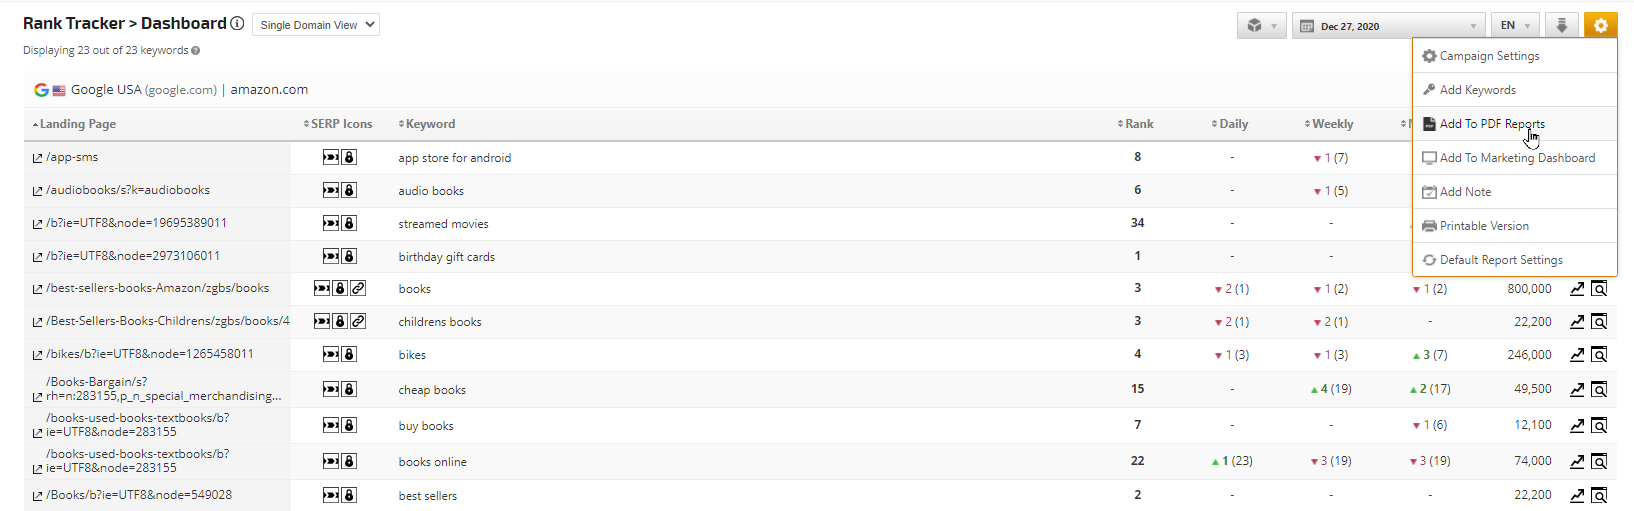
Task: Click link SERP icon in childrens books row
Action: point(358,321)
